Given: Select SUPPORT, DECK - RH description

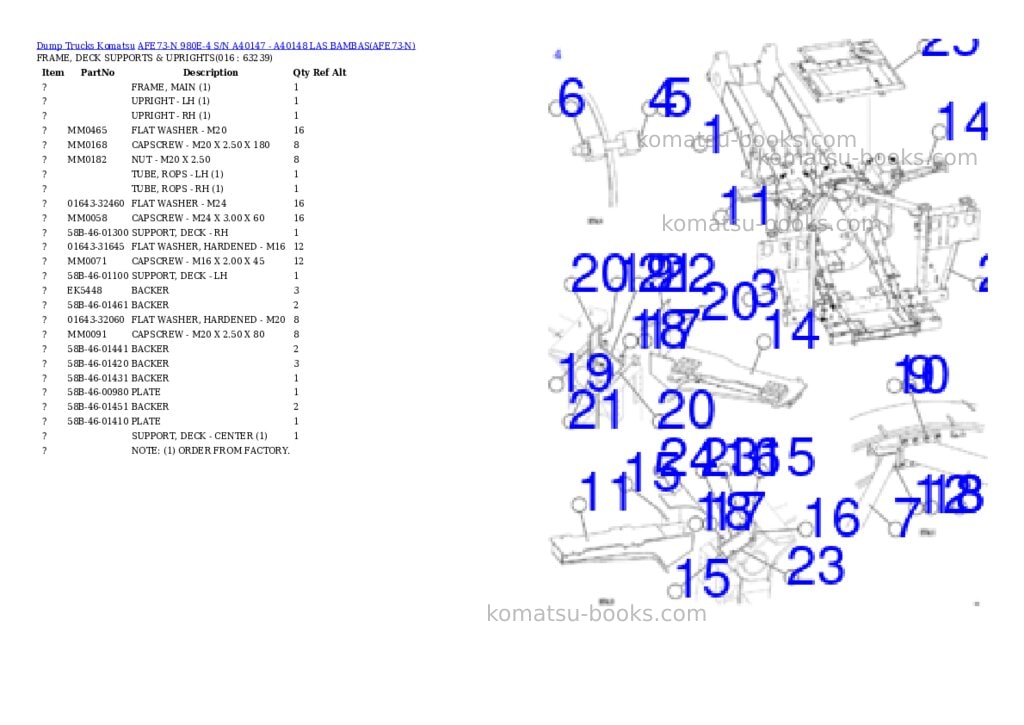Looking at the screenshot, I should 180,233.
